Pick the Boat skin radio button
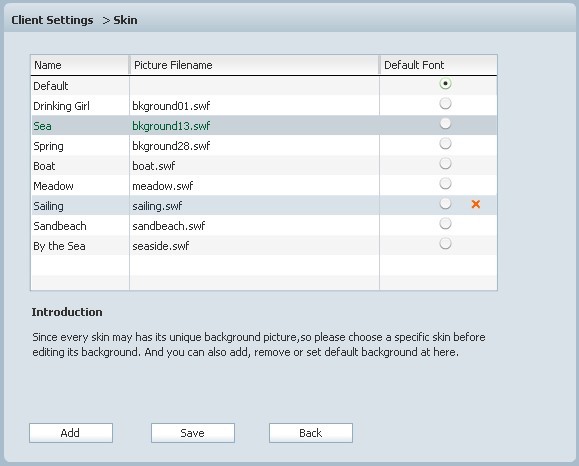The image size is (579, 466). pyautogui.click(x=445, y=164)
